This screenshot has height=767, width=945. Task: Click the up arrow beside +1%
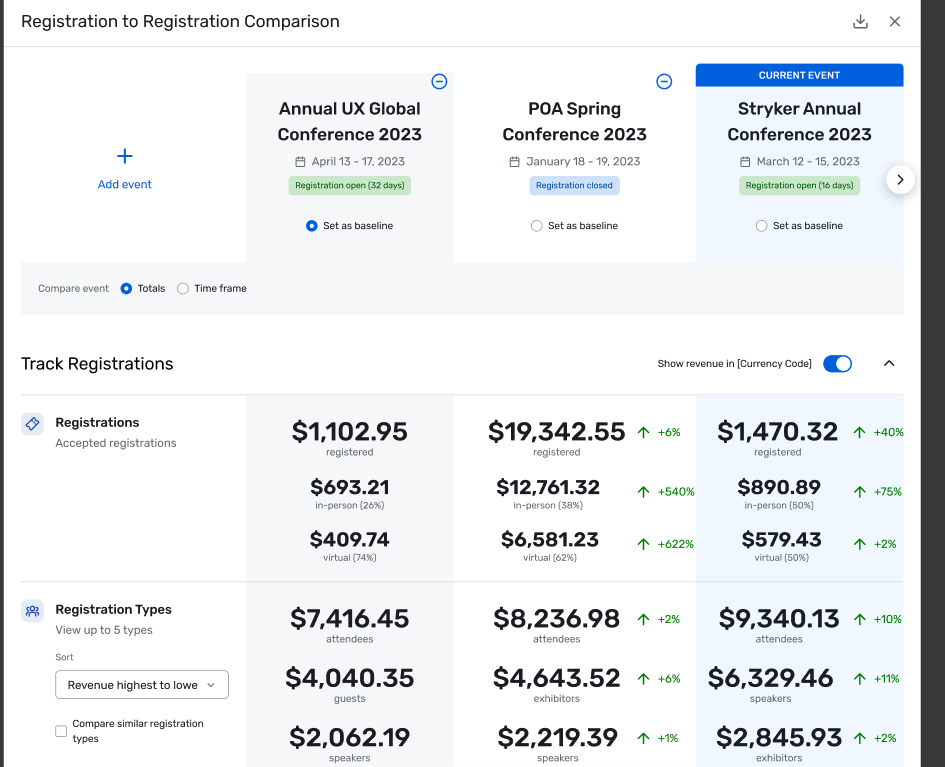point(644,738)
